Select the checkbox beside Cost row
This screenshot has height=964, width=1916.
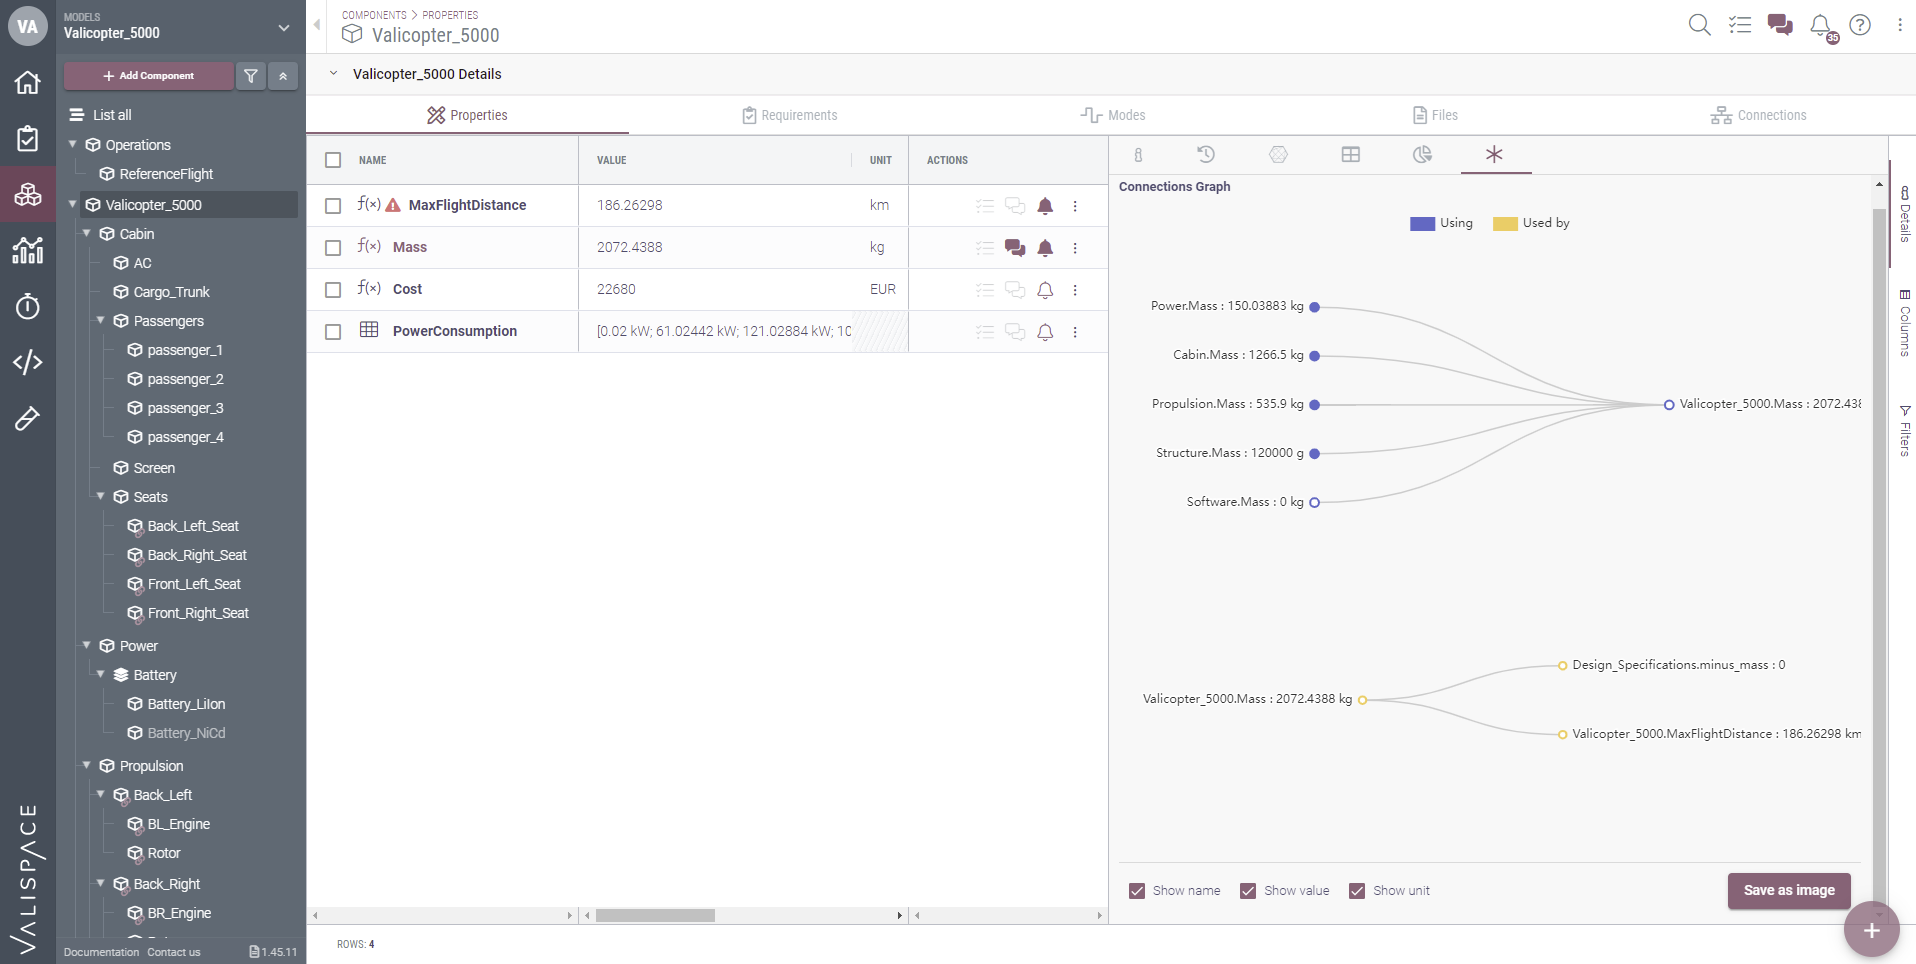[x=333, y=290]
